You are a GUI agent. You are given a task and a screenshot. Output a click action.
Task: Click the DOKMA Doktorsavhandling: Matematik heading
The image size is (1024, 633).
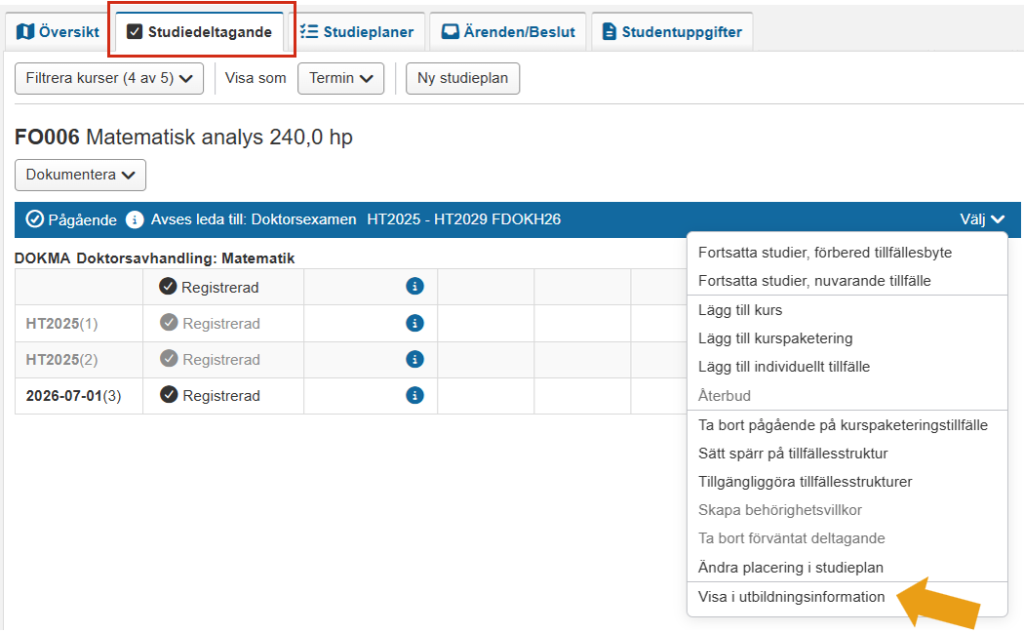(x=155, y=258)
